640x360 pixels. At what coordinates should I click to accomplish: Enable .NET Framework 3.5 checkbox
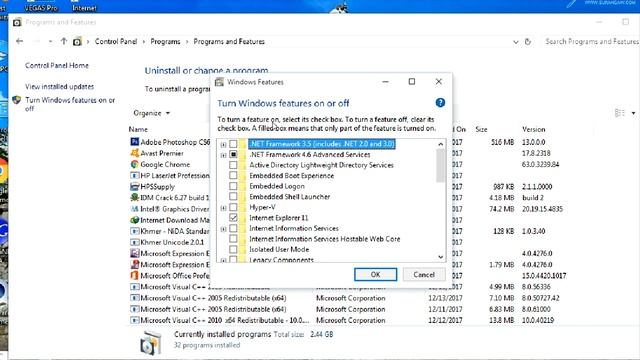(233, 144)
